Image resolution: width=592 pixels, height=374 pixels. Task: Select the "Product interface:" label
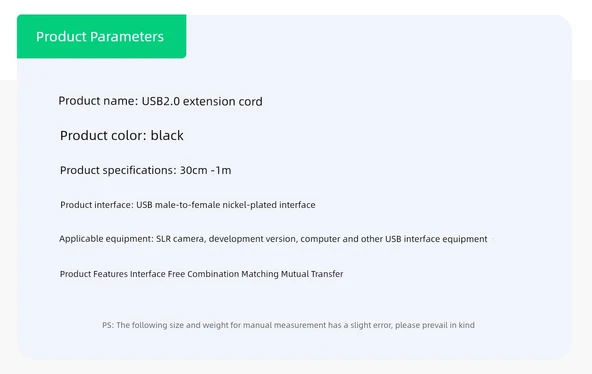(x=97, y=205)
